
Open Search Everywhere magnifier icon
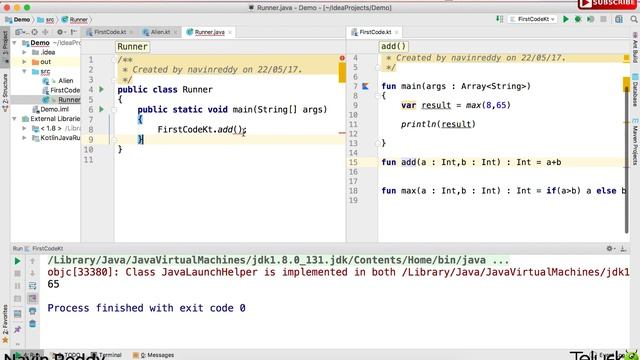coord(634,19)
